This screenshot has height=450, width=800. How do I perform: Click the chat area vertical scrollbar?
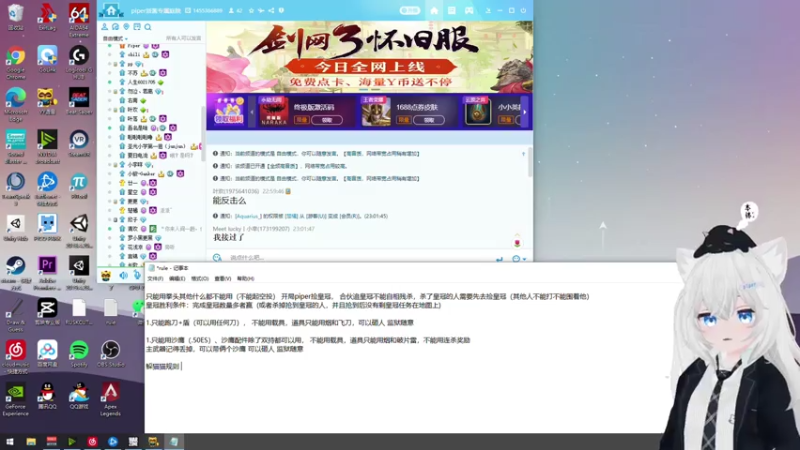pyautogui.click(x=530, y=163)
